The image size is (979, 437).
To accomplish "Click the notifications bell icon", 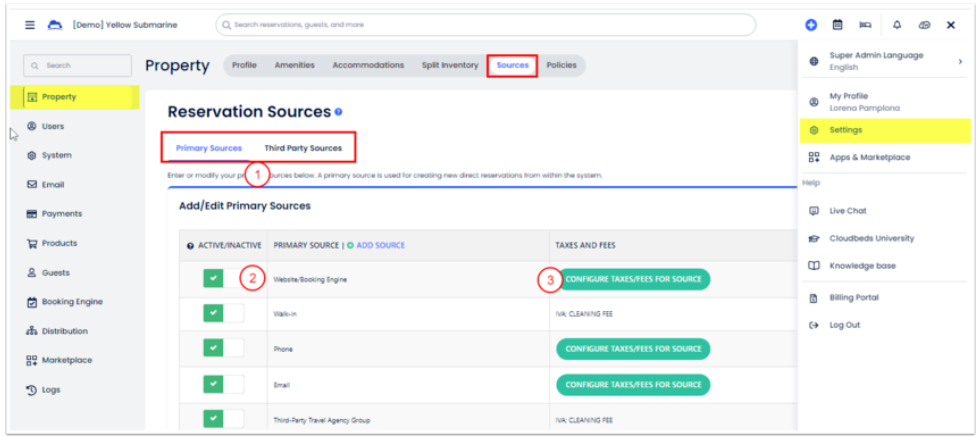I will (896, 25).
